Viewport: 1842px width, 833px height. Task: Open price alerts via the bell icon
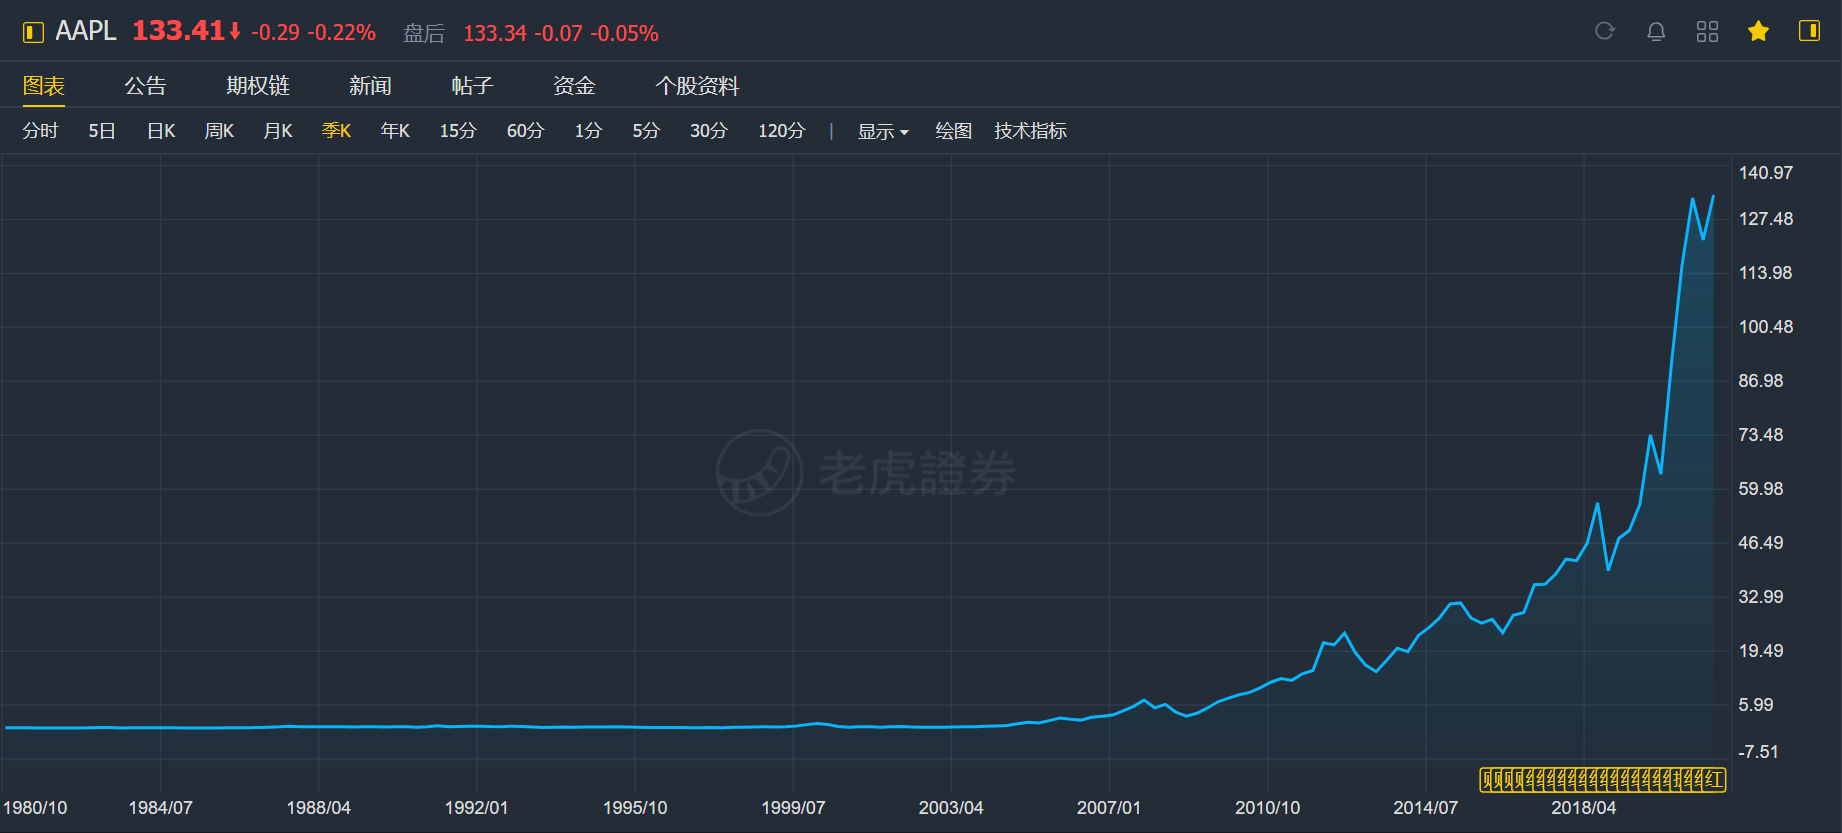coord(1656,31)
